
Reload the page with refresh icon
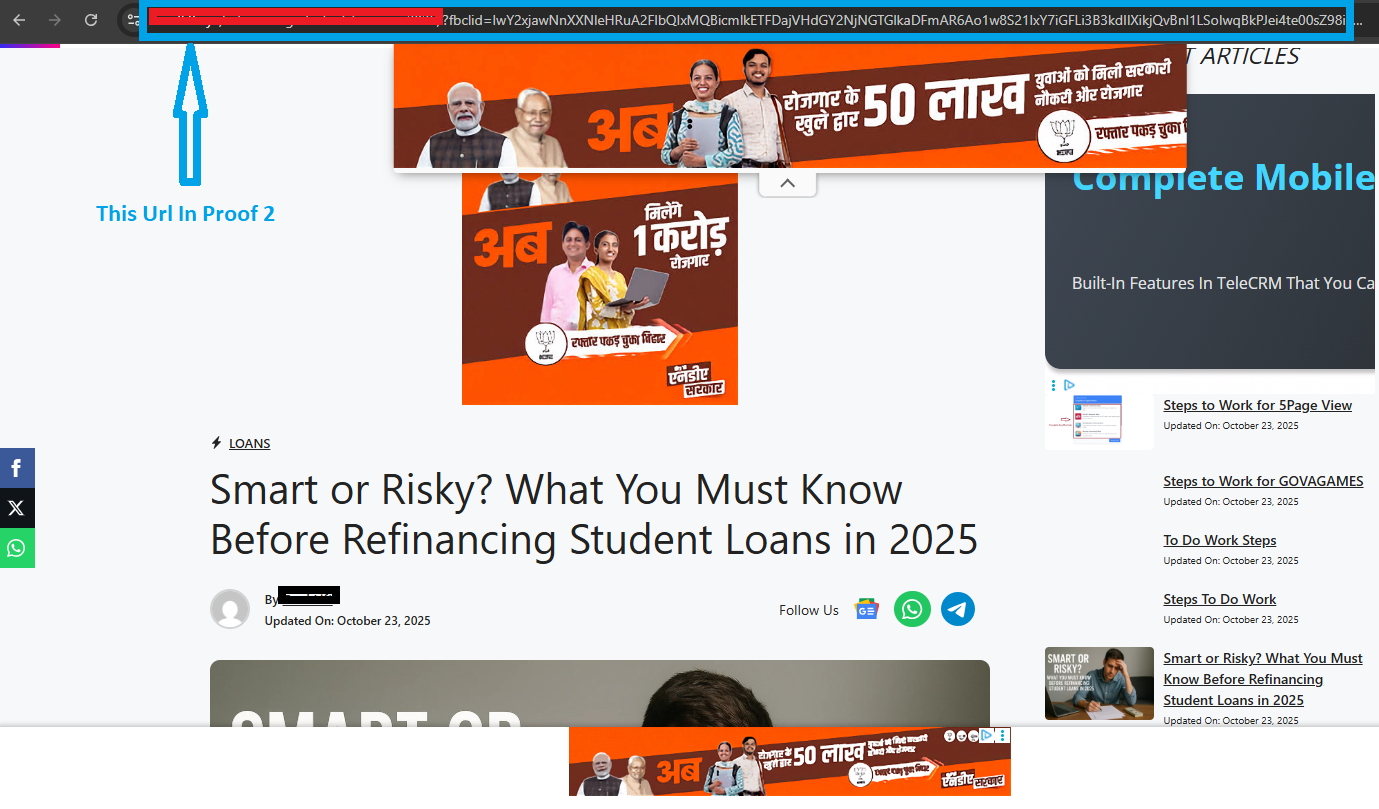tap(91, 20)
